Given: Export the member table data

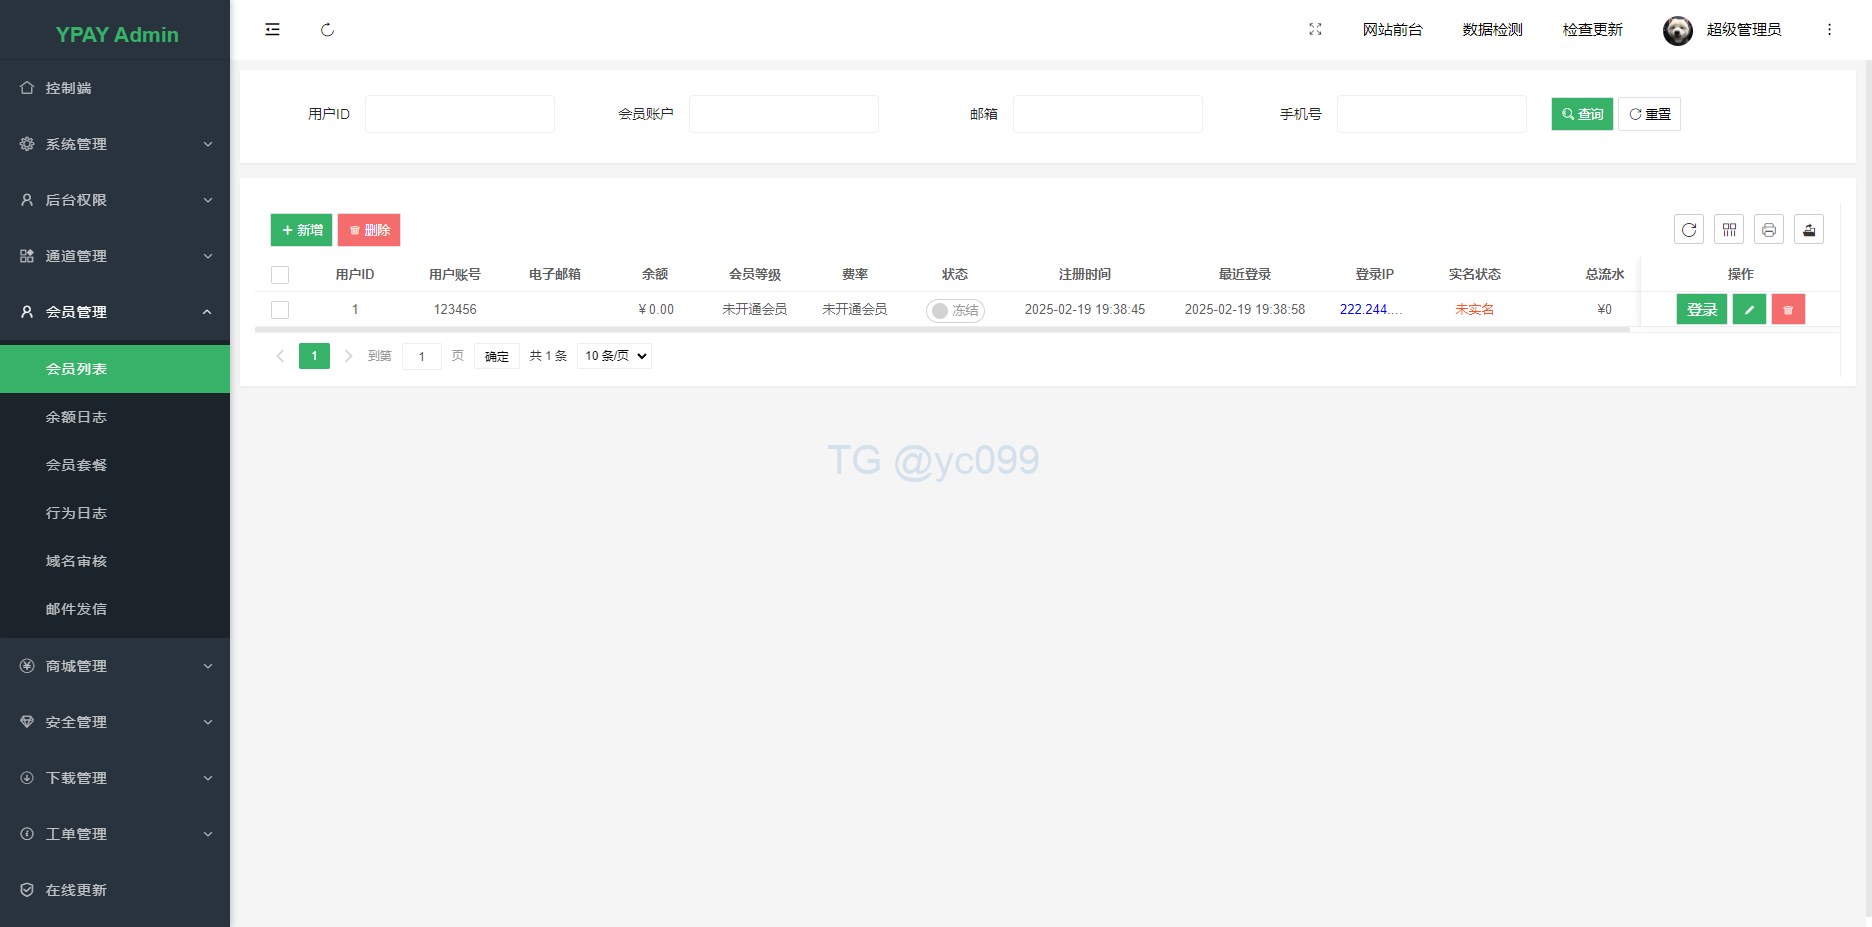Looking at the screenshot, I should coord(1809,229).
